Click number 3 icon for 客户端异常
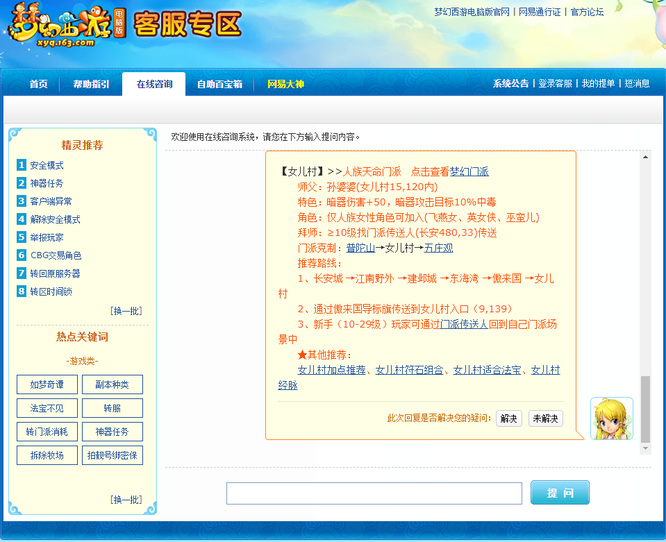Image resolution: width=666 pixels, height=542 pixels. (x=21, y=201)
